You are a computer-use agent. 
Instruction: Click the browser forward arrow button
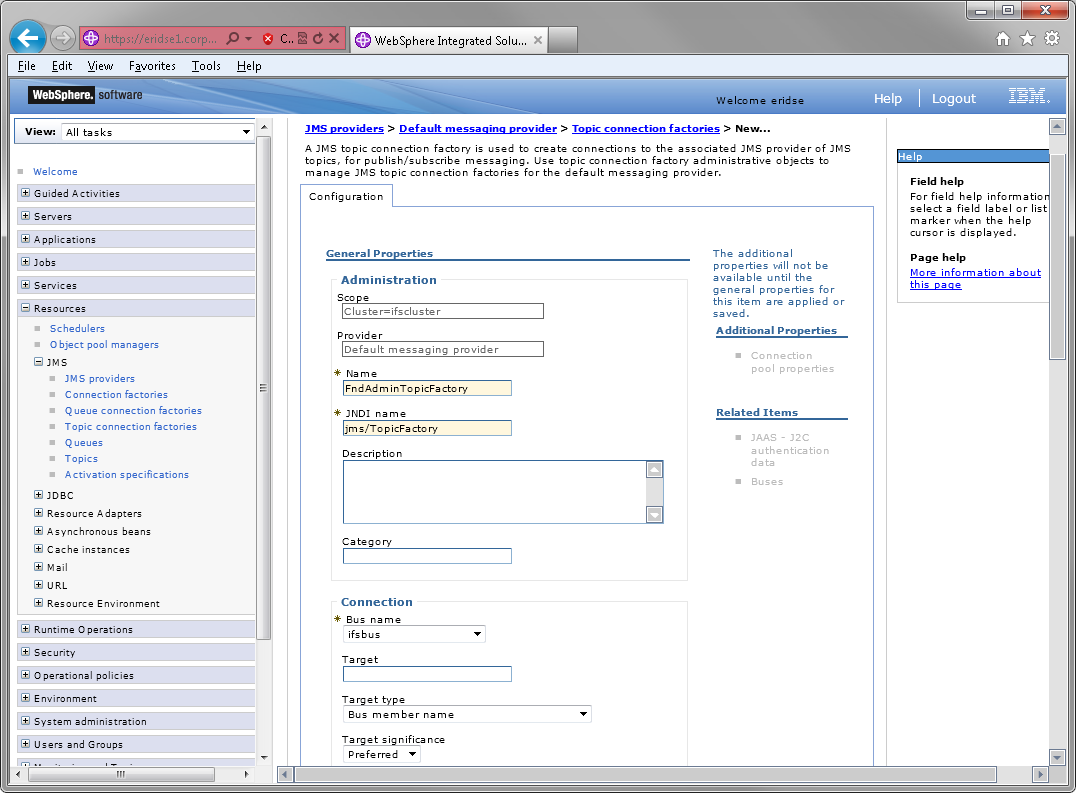click(62, 38)
